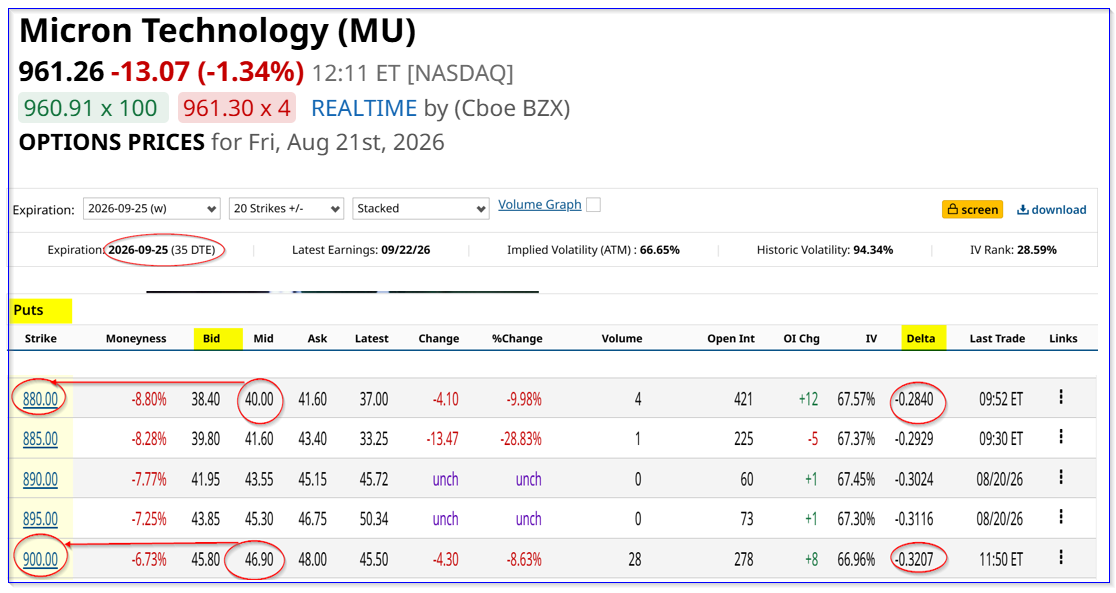Open links menu for 885.00 strike row

[1060, 437]
